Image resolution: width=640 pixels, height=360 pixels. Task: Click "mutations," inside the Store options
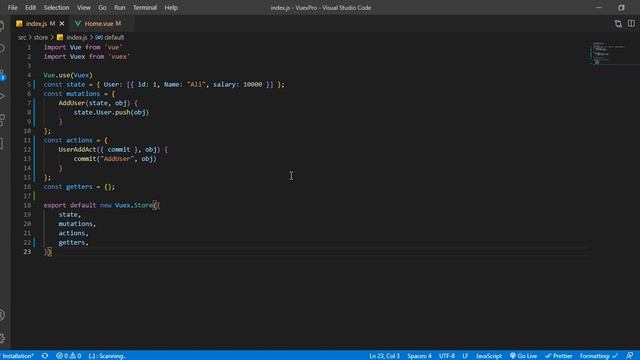77,224
